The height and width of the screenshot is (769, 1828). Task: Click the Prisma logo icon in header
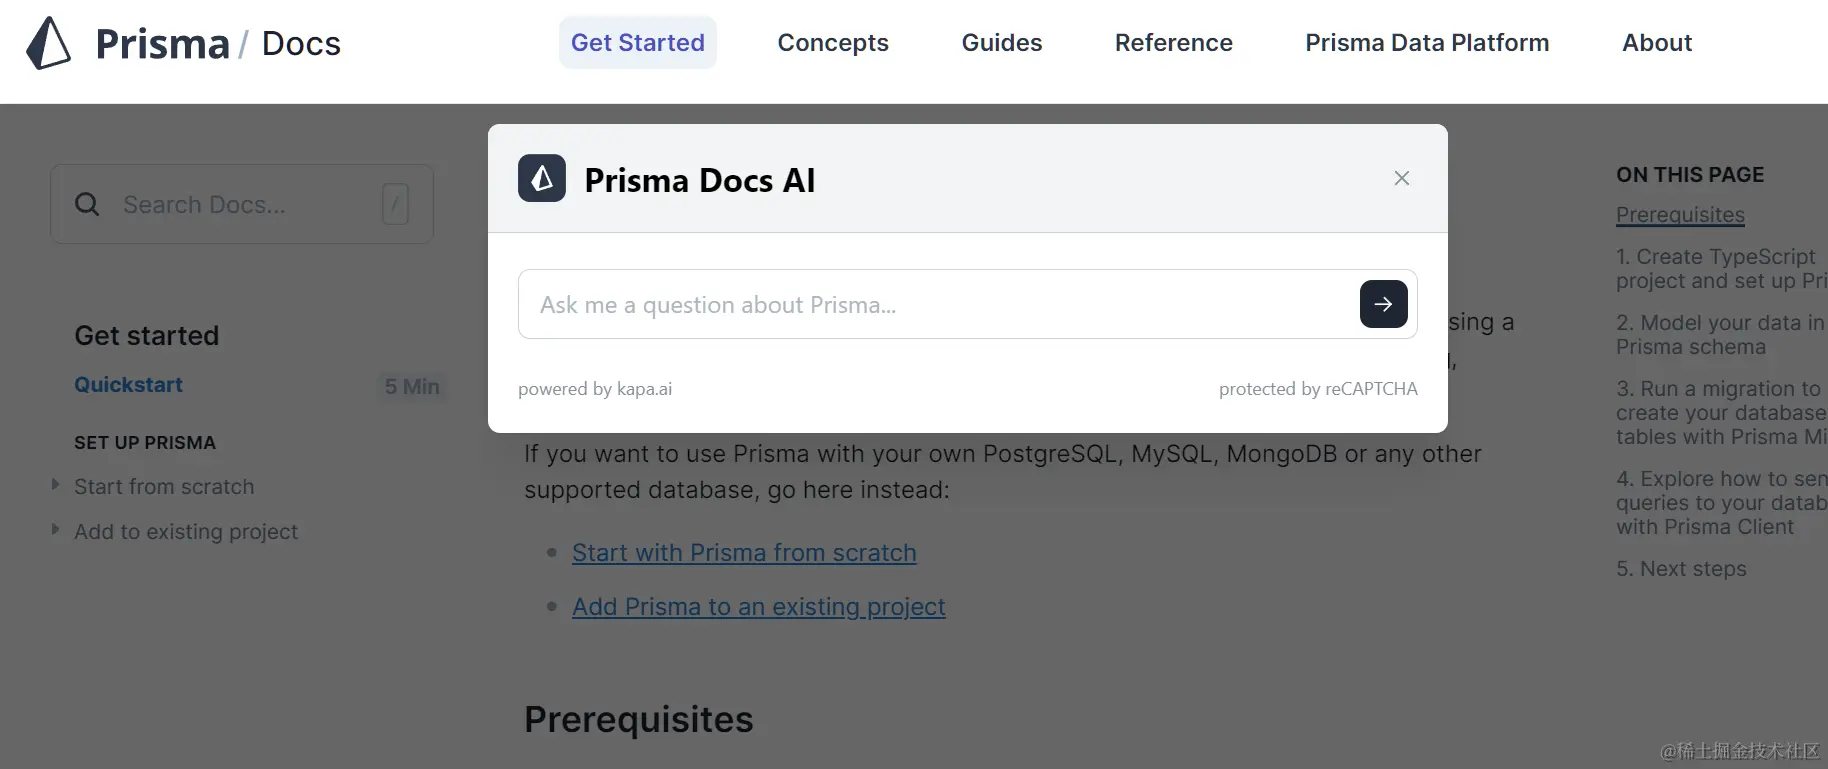tap(48, 43)
